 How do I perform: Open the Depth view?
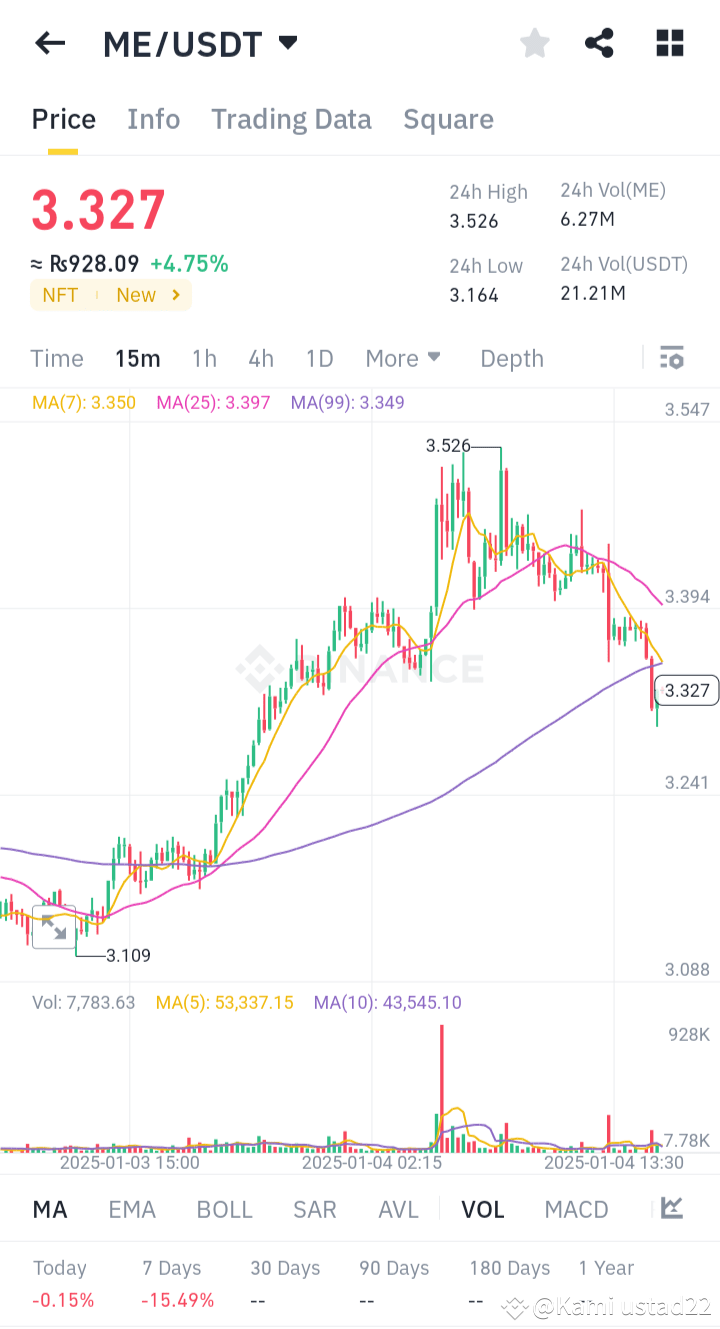pyautogui.click(x=511, y=357)
